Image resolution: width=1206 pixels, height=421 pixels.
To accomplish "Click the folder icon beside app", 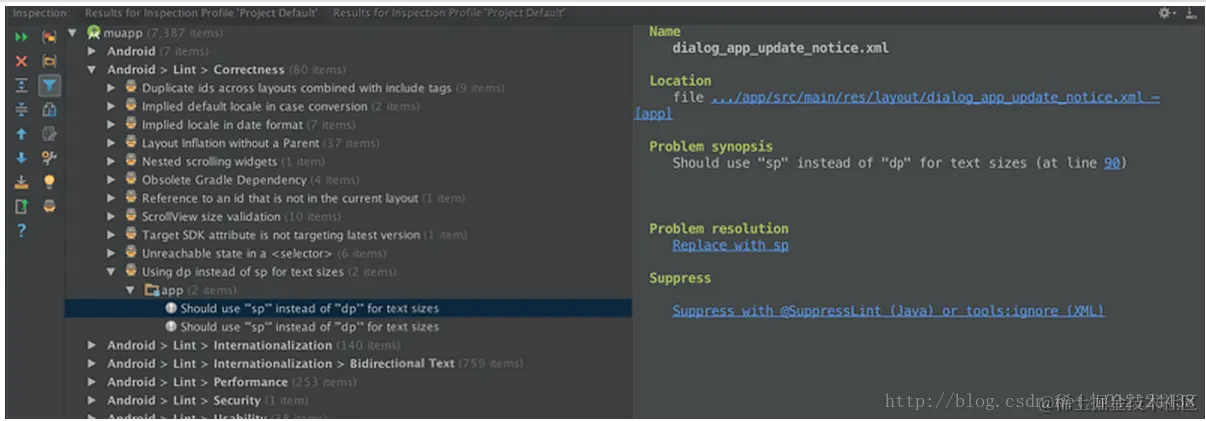I will coord(152,290).
